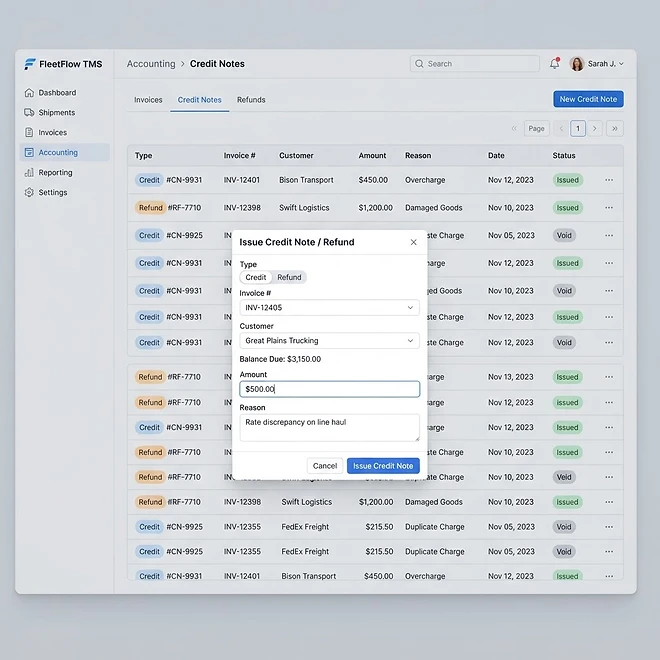Open actions menu for Swift Logistics $1,200.00 second row
The image size is (660, 660).
coord(609,208)
